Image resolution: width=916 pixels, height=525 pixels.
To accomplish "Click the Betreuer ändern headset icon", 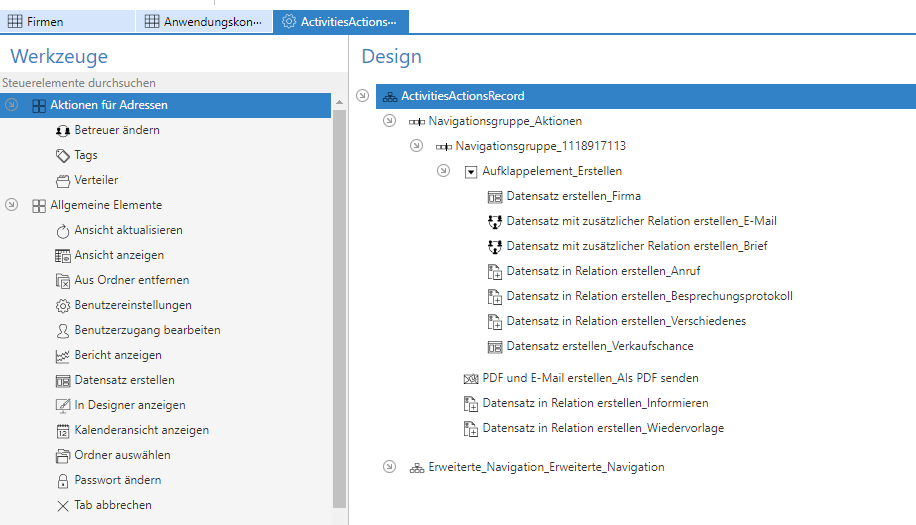I will click(62, 130).
